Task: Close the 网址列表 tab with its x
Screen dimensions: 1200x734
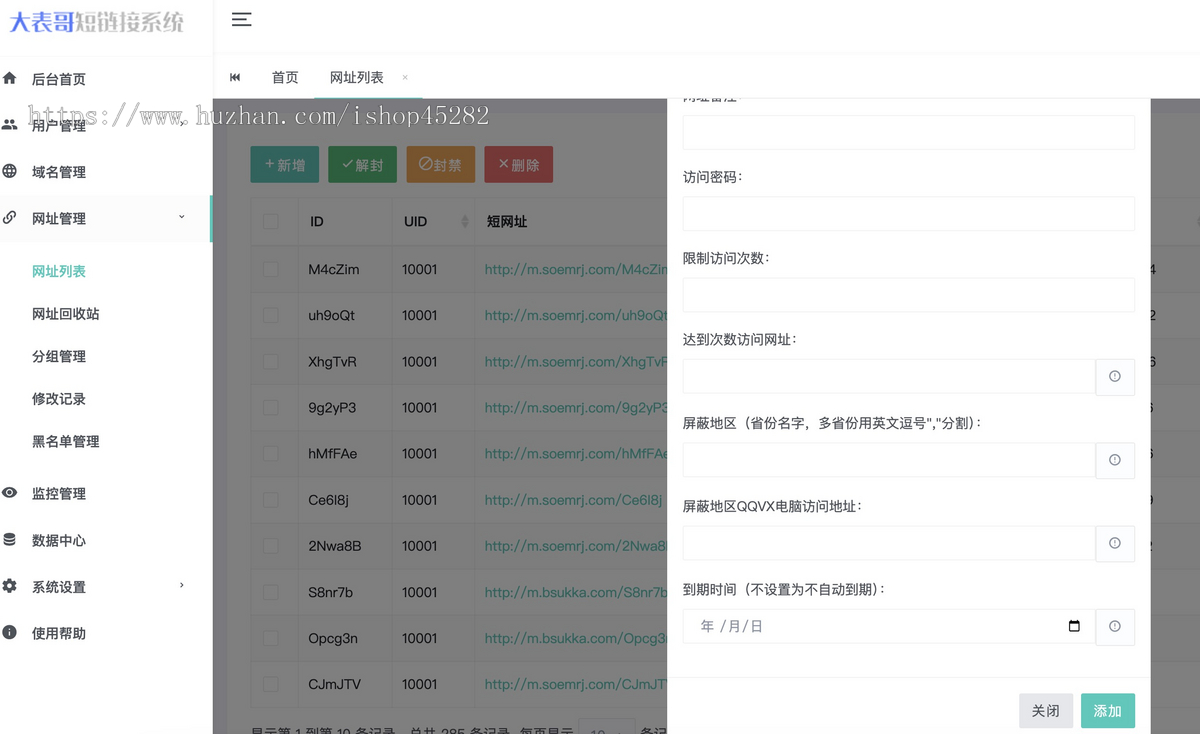Action: [405, 77]
